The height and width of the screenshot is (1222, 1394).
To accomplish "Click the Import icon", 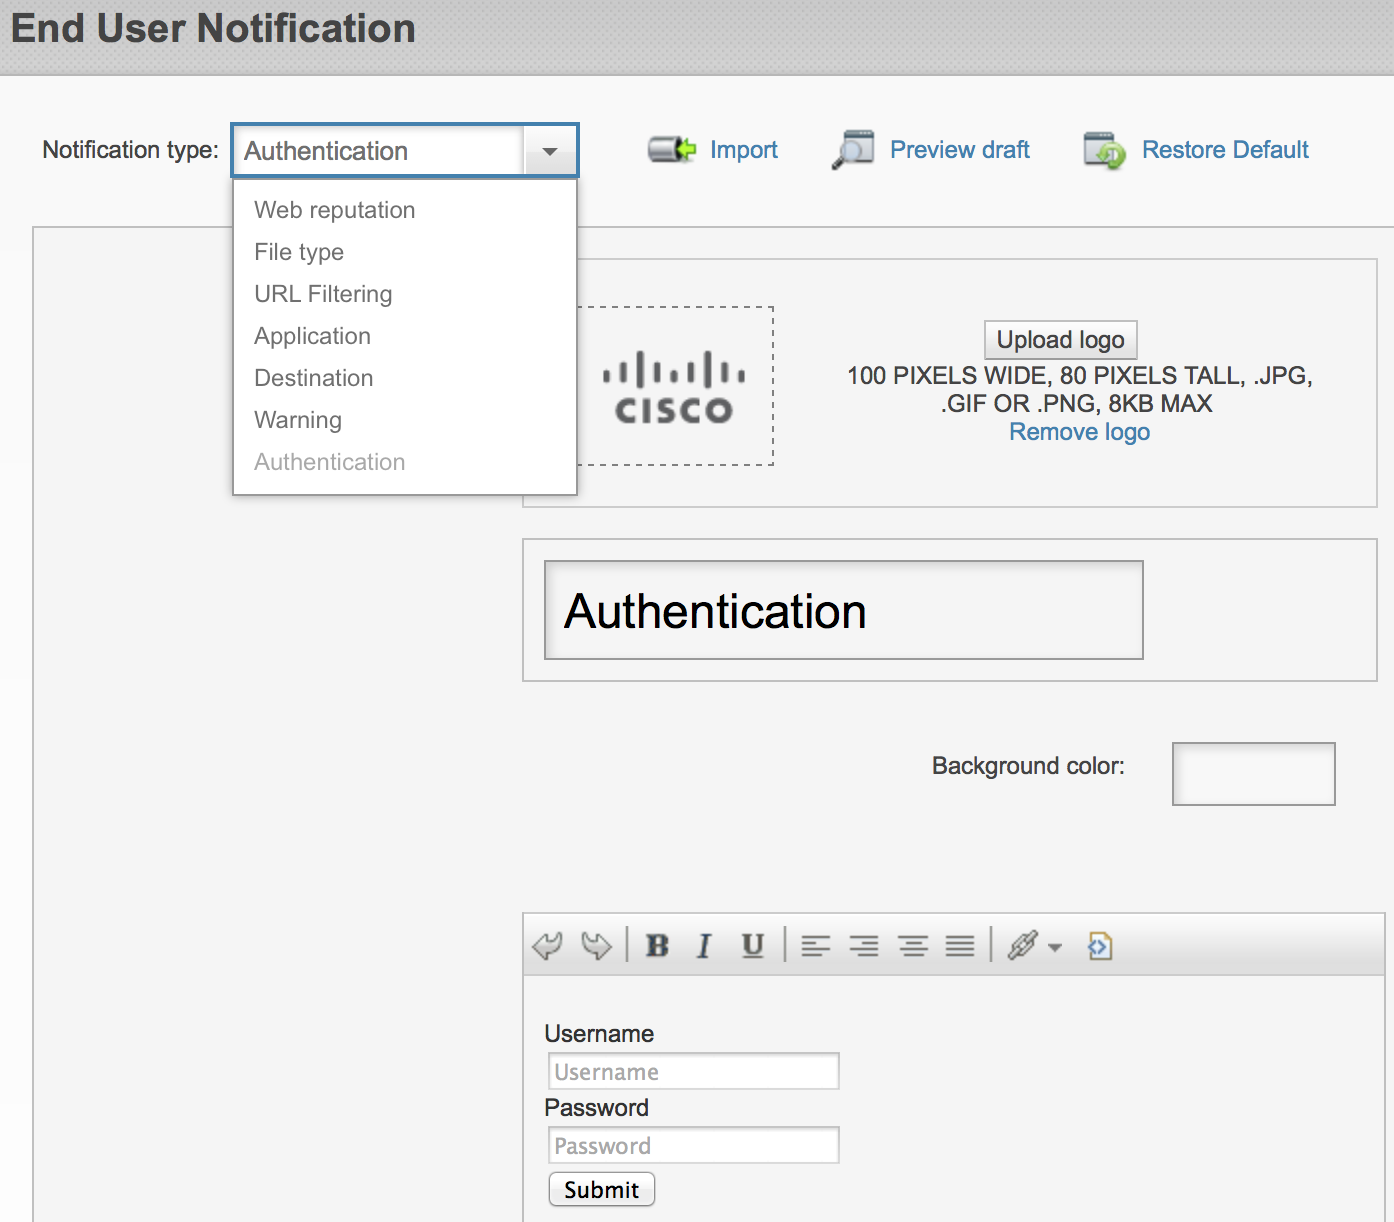I will point(671,150).
